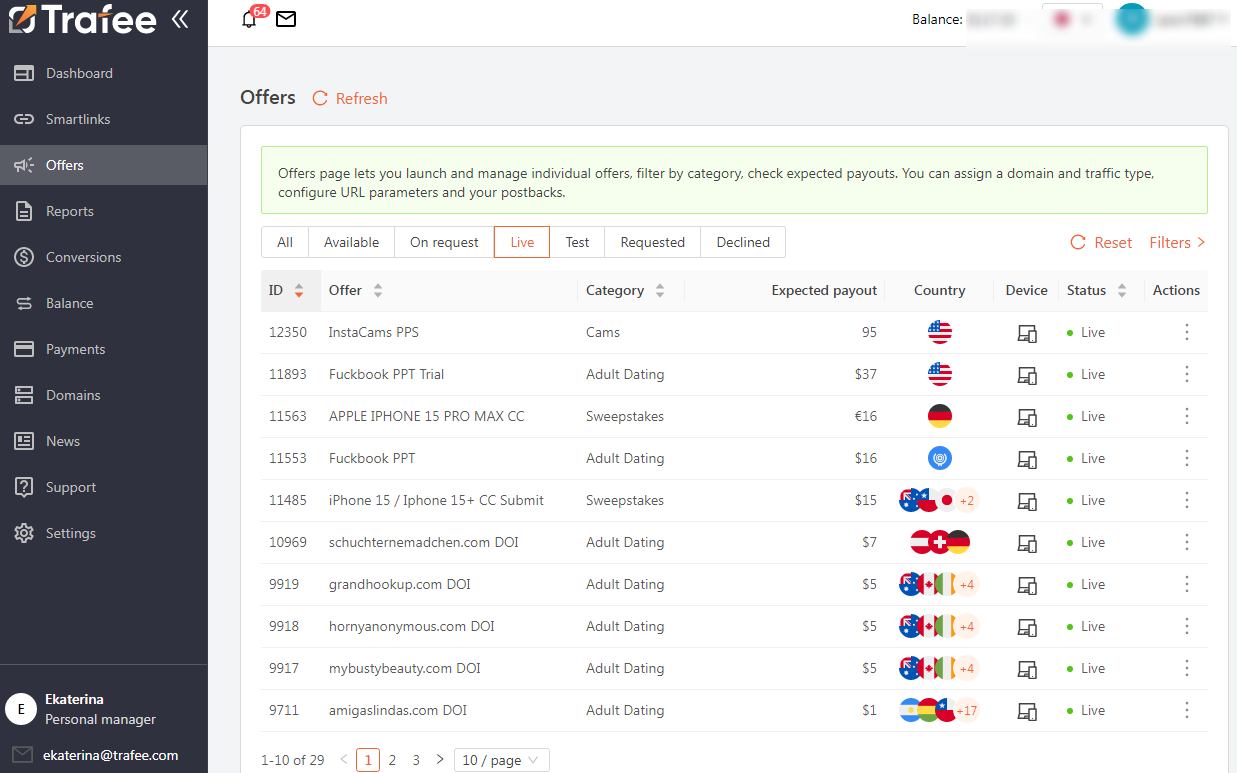This screenshot has width=1237, height=773.
Task: Collapse the sidebar using the double chevron
Action: (180, 18)
